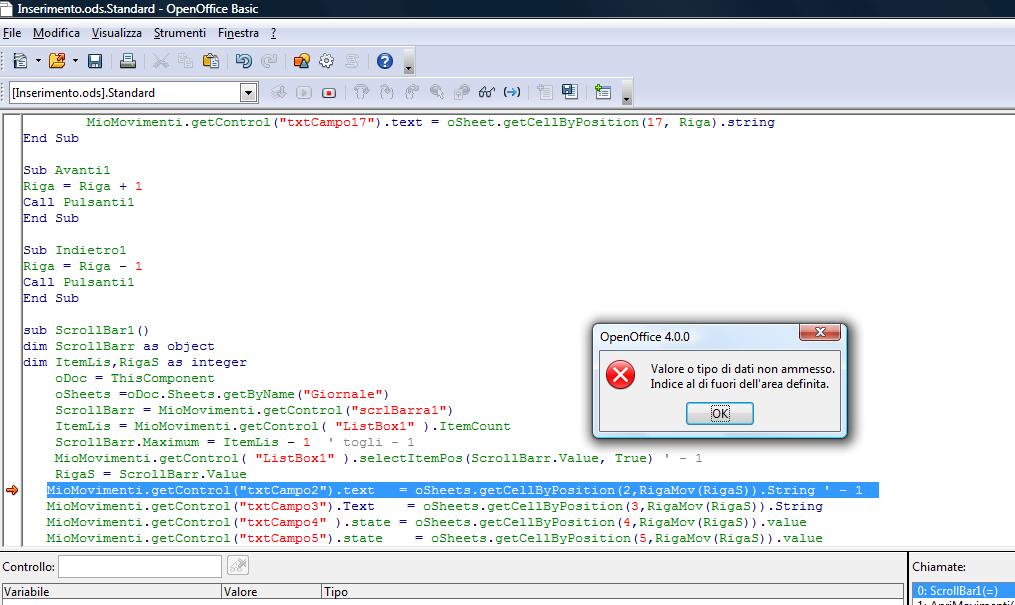Open the Help question mark icon
1015x605 pixels.
point(385,62)
